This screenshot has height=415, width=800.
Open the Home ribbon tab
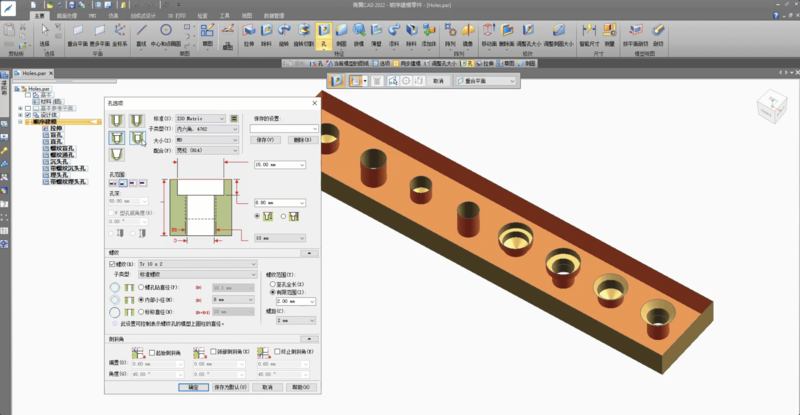(x=38, y=17)
